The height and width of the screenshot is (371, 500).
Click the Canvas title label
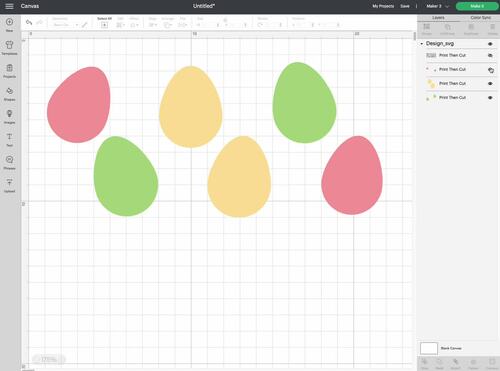30,6
